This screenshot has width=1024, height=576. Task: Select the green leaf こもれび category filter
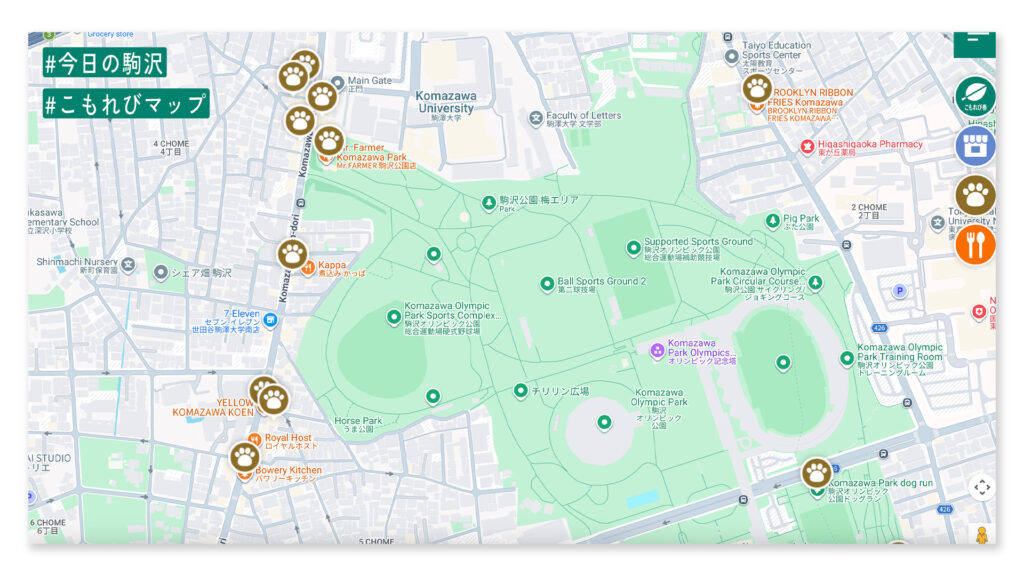975,96
